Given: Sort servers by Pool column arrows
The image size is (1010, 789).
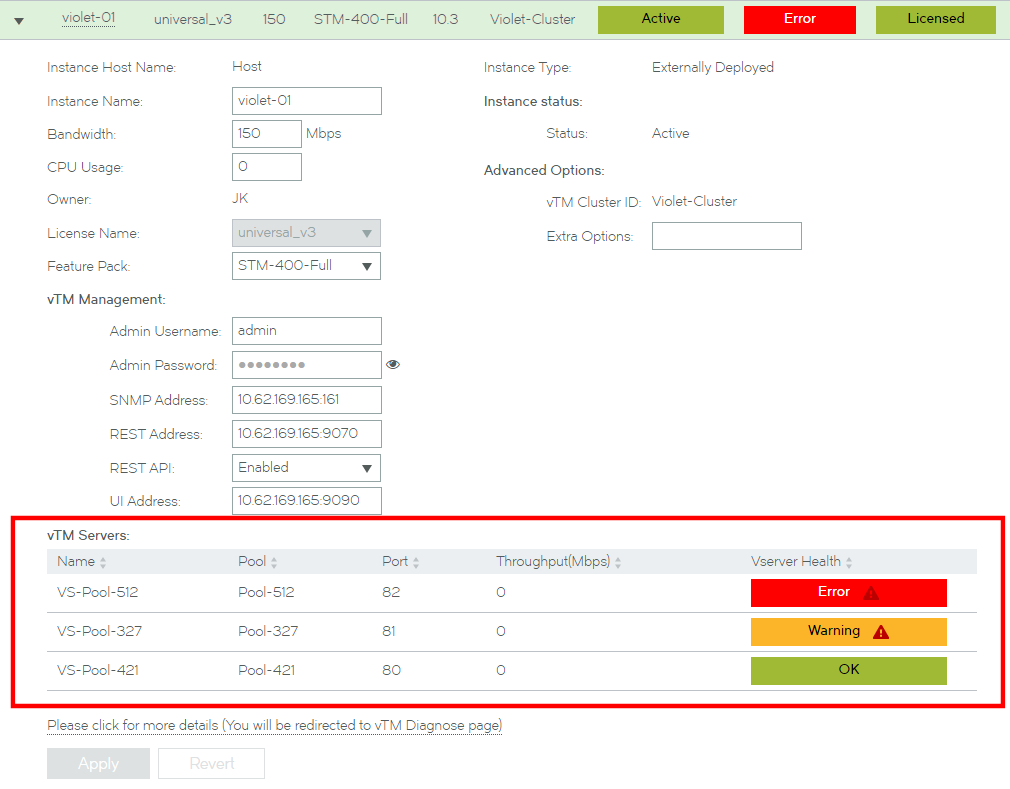Looking at the screenshot, I should pyautogui.click(x=274, y=563).
